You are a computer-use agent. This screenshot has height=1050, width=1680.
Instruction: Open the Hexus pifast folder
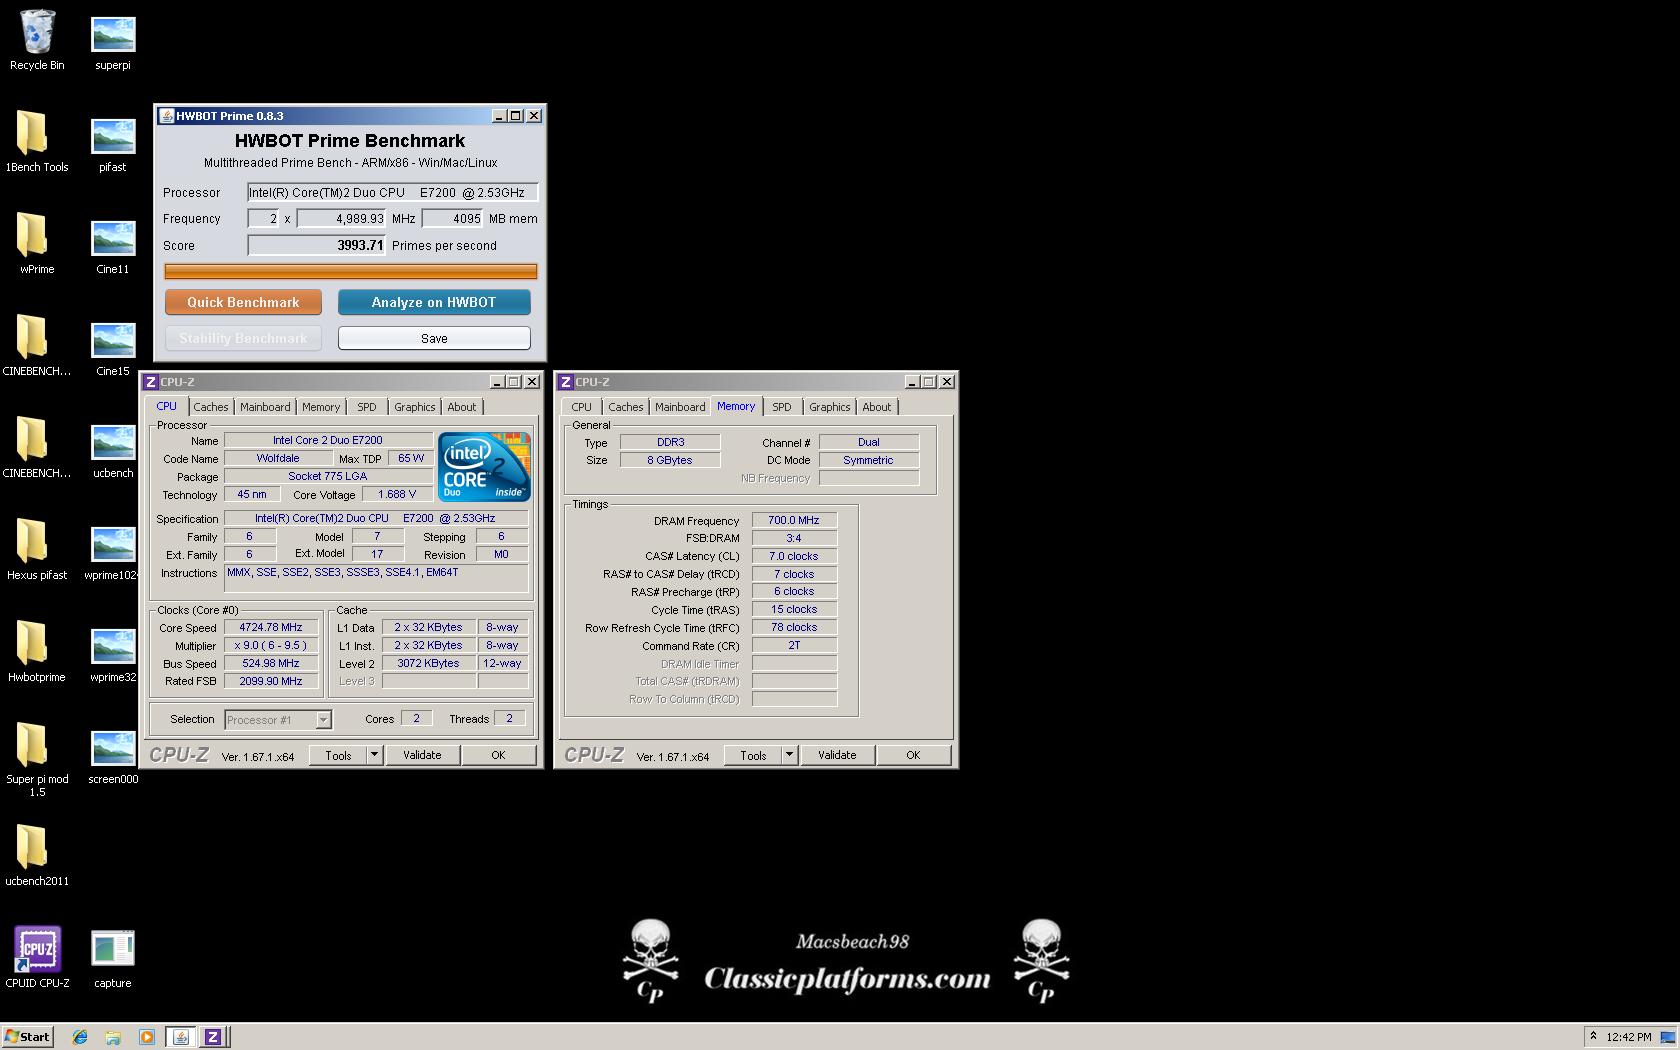[x=37, y=550]
